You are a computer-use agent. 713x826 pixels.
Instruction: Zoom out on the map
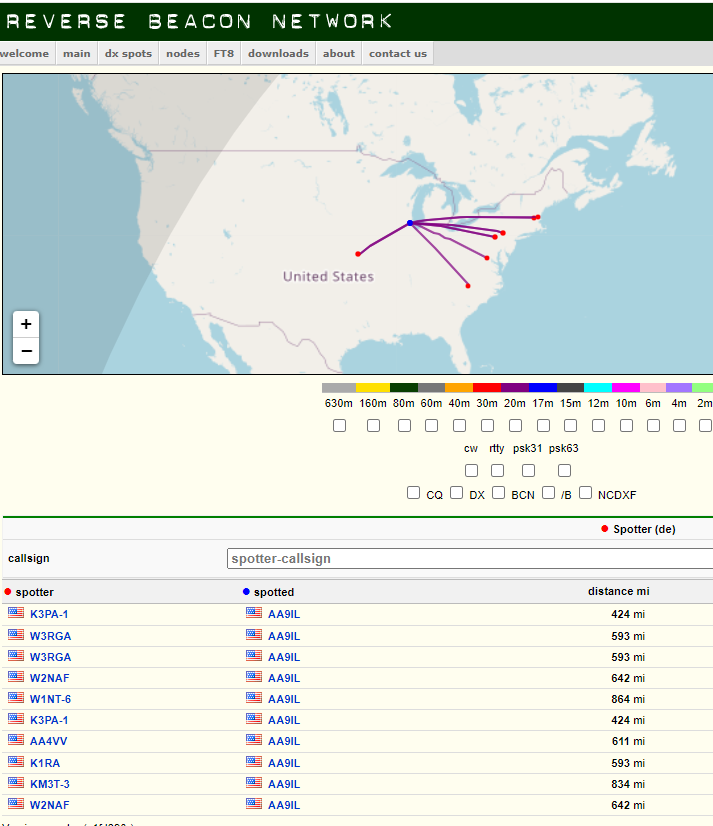[26, 351]
